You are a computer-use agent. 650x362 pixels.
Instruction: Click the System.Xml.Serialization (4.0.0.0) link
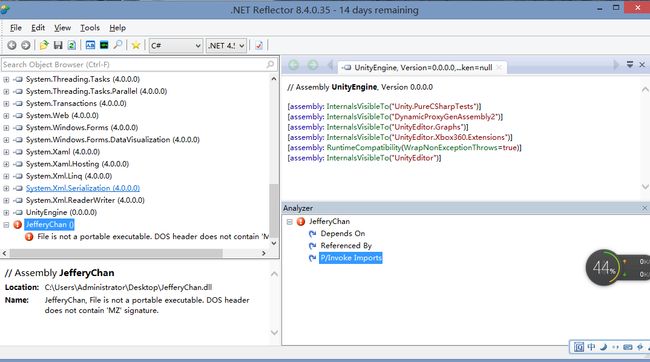pyautogui.click(x=82, y=188)
